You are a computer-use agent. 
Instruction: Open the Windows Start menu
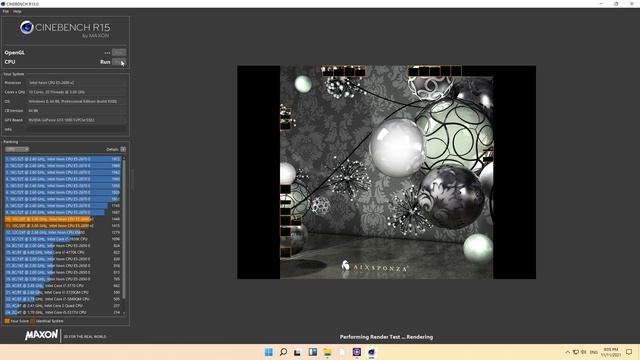click(x=268, y=352)
